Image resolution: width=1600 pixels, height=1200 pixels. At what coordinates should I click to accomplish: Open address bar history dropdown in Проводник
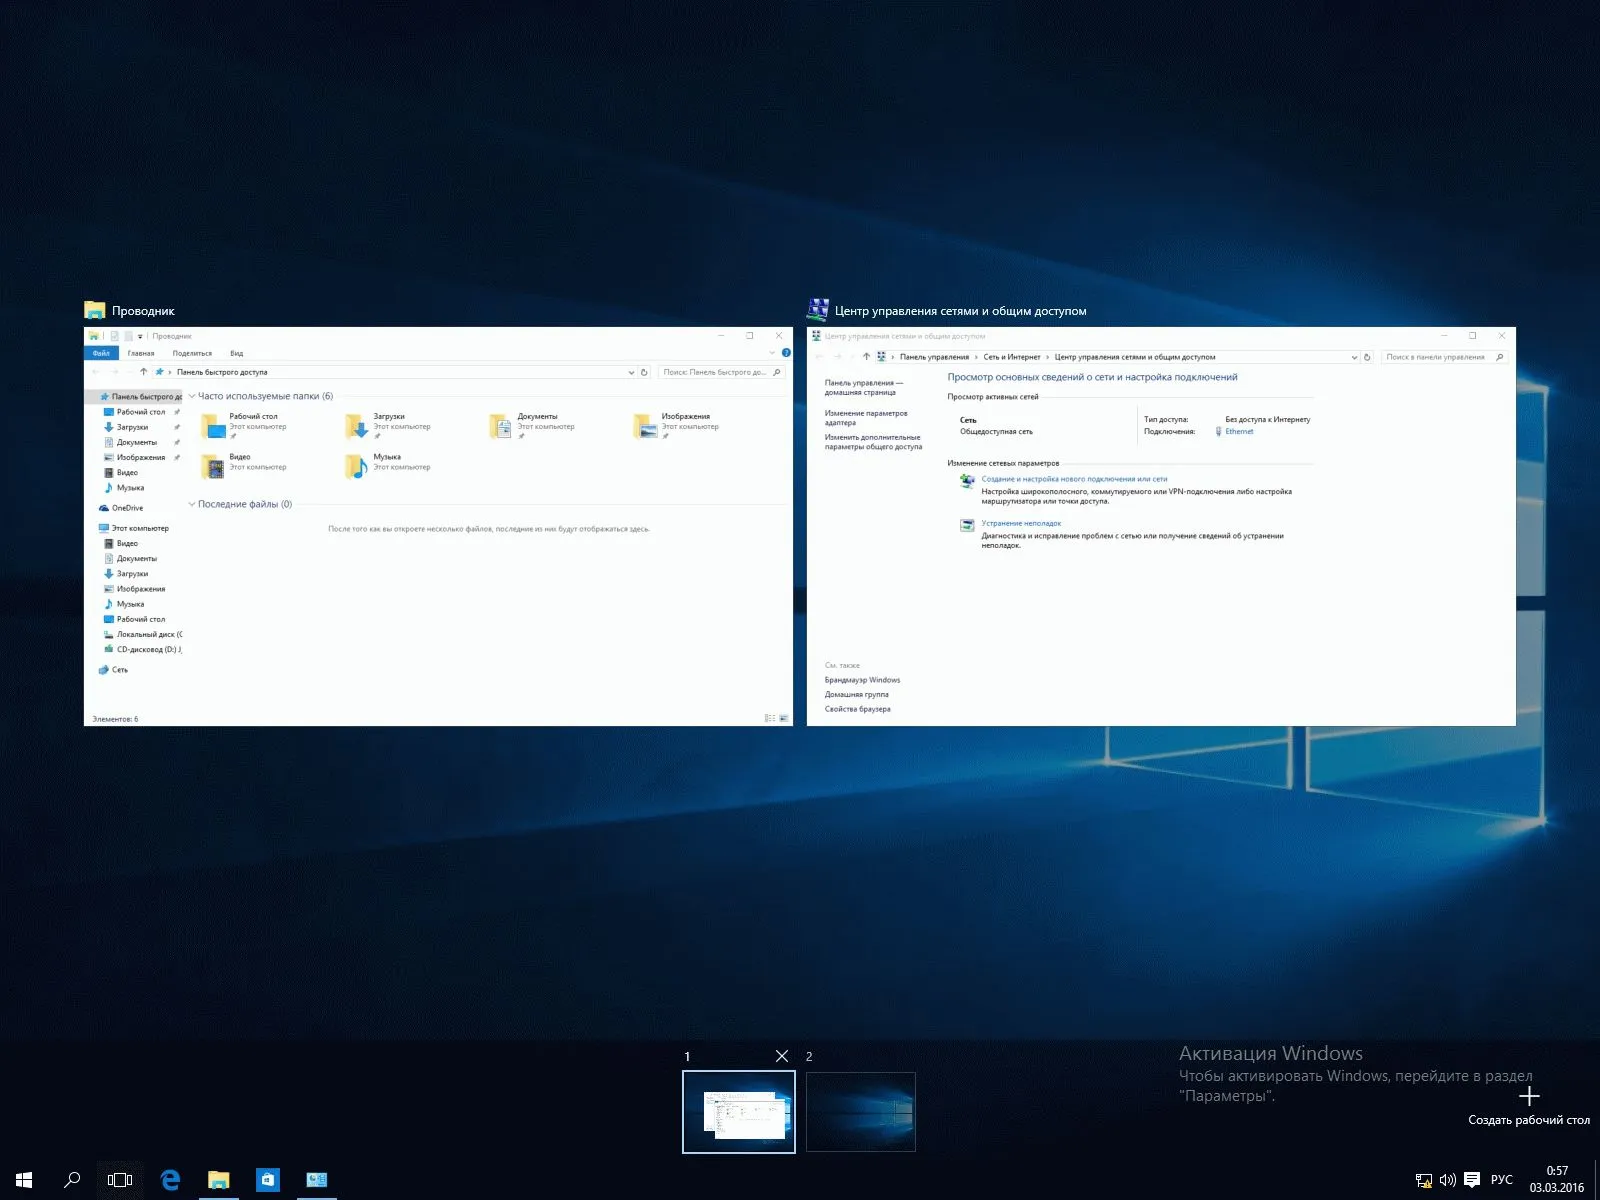(x=631, y=372)
